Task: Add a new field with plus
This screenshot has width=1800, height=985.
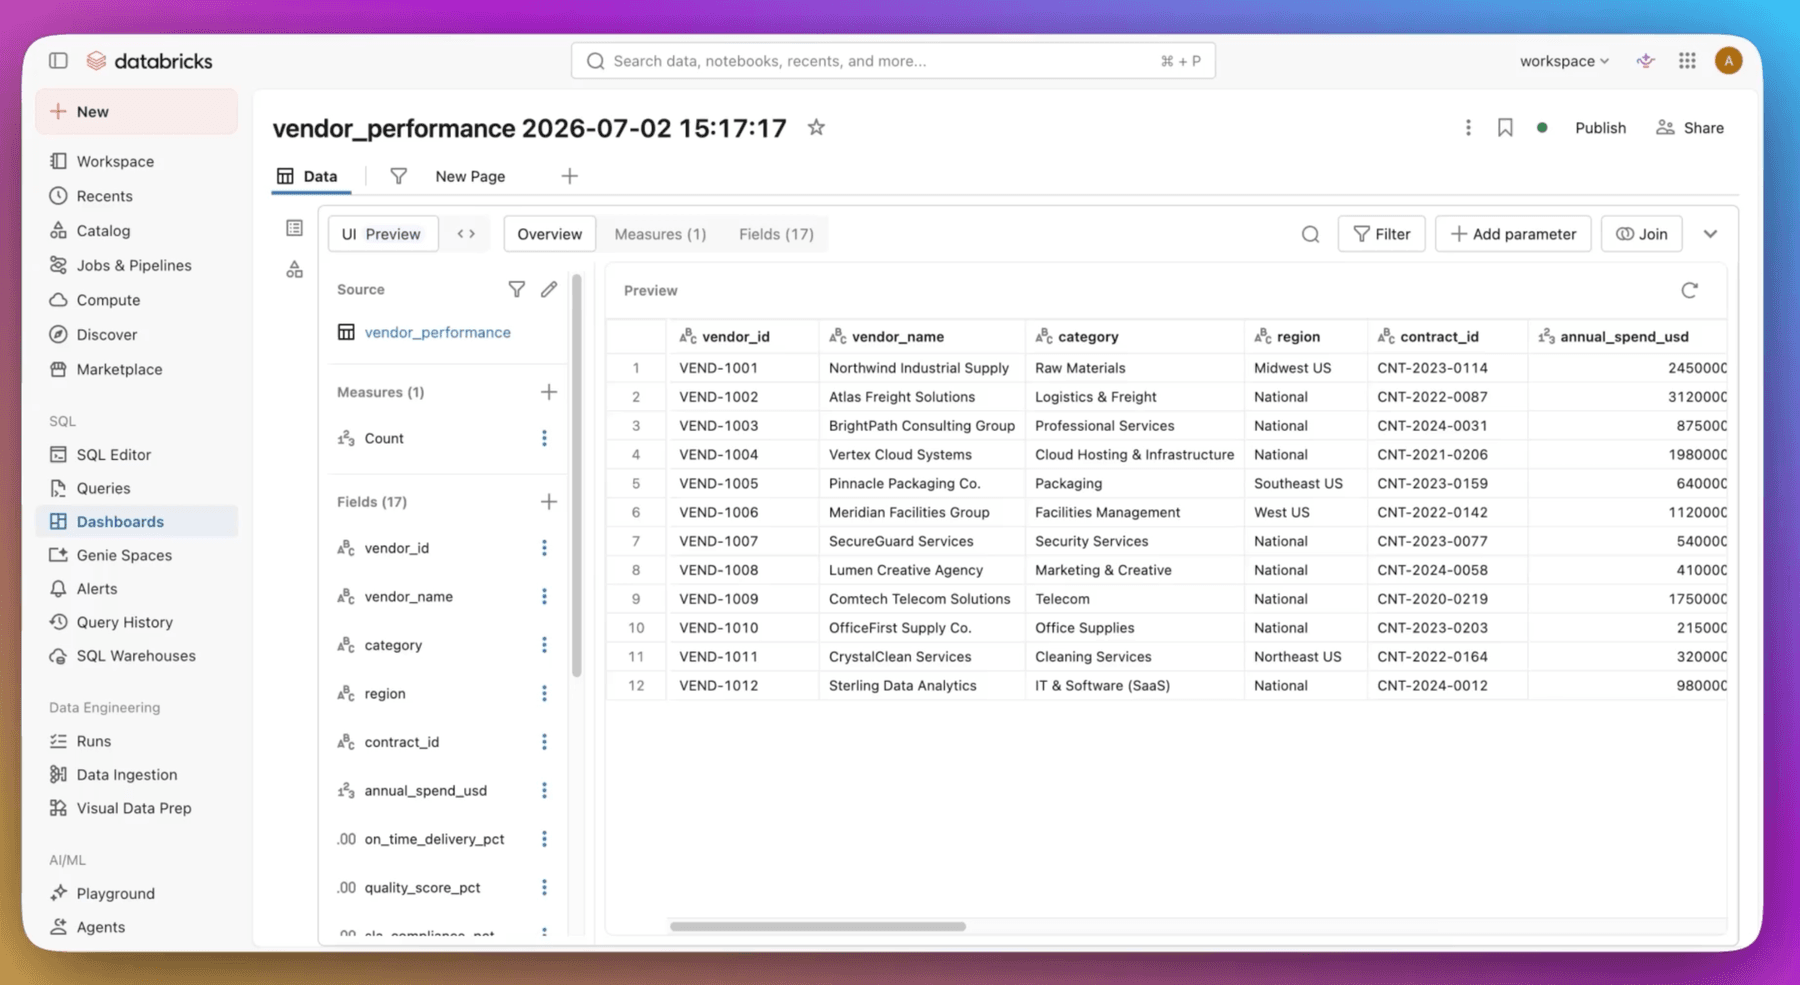Action: pyautogui.click(x=548, y=502)
